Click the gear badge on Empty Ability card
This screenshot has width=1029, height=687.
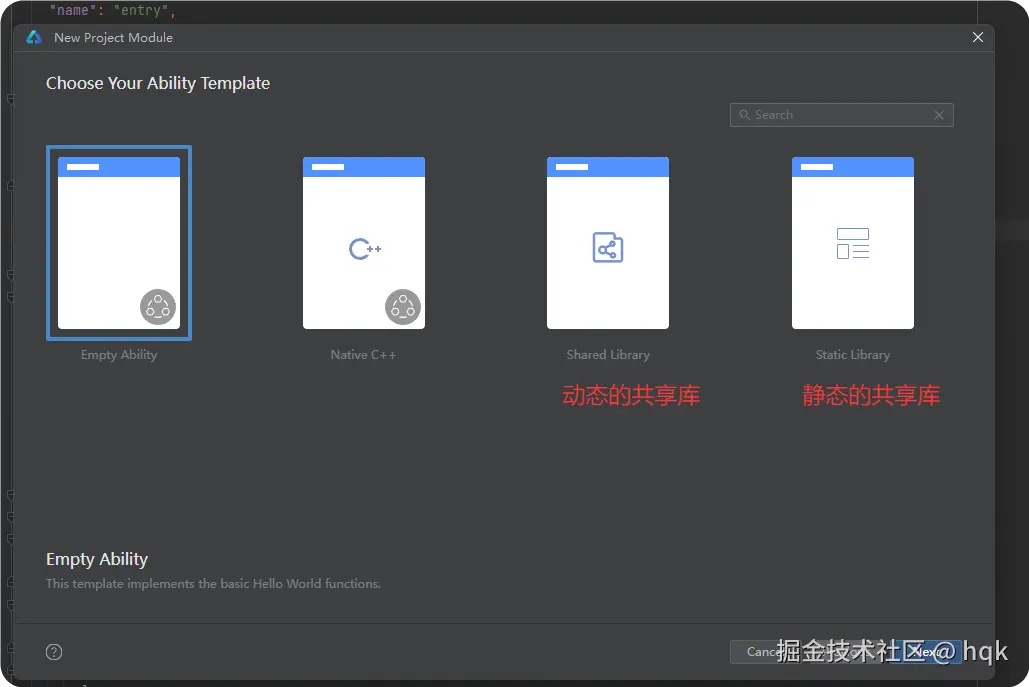coord(158,307)
